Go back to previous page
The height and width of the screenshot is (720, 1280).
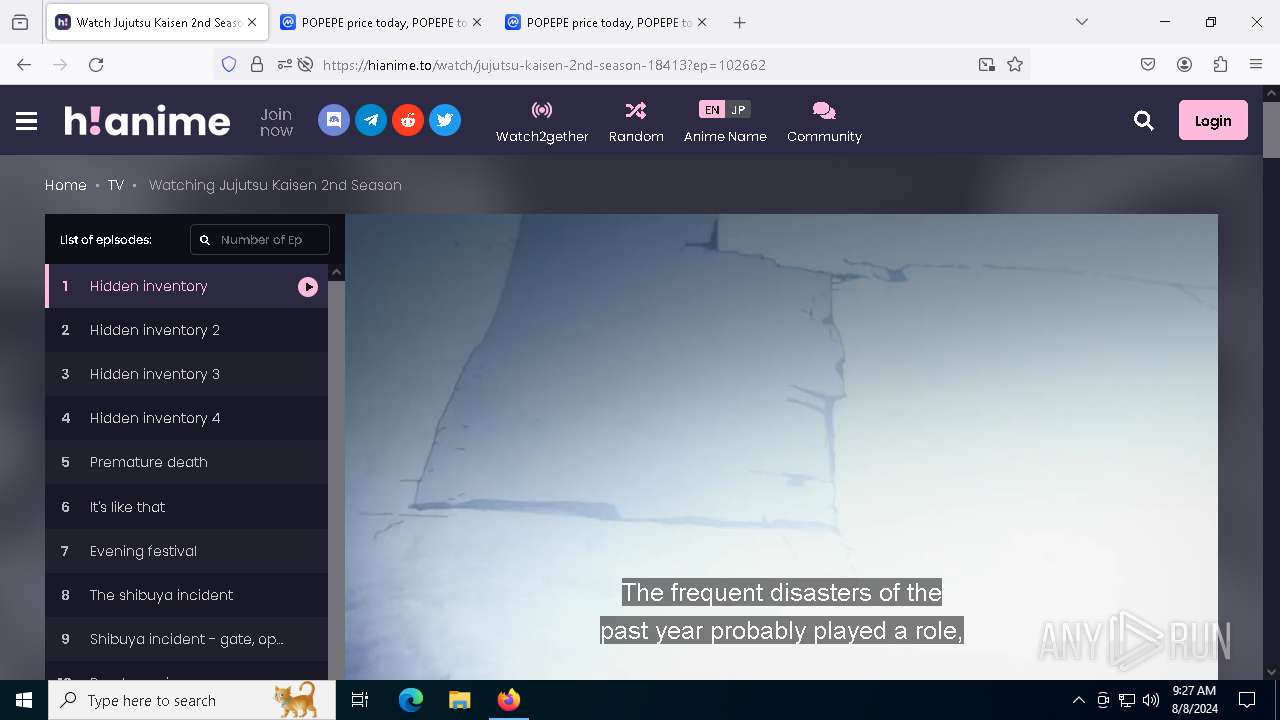[x=24, y=64]
